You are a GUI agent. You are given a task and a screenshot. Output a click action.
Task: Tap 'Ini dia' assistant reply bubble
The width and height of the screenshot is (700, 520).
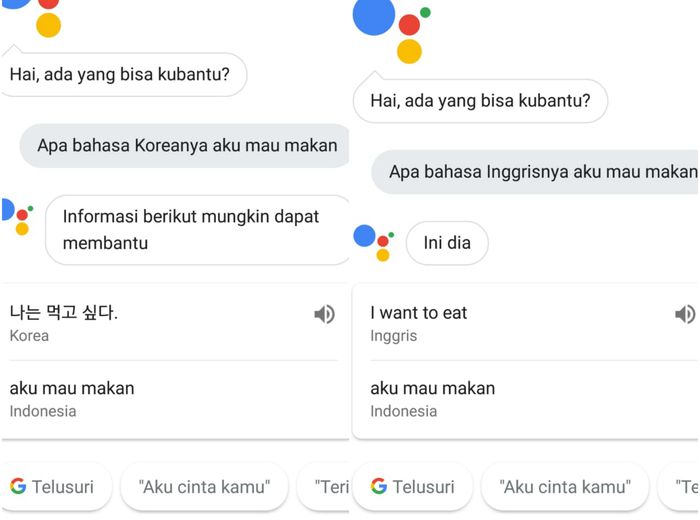447,243
